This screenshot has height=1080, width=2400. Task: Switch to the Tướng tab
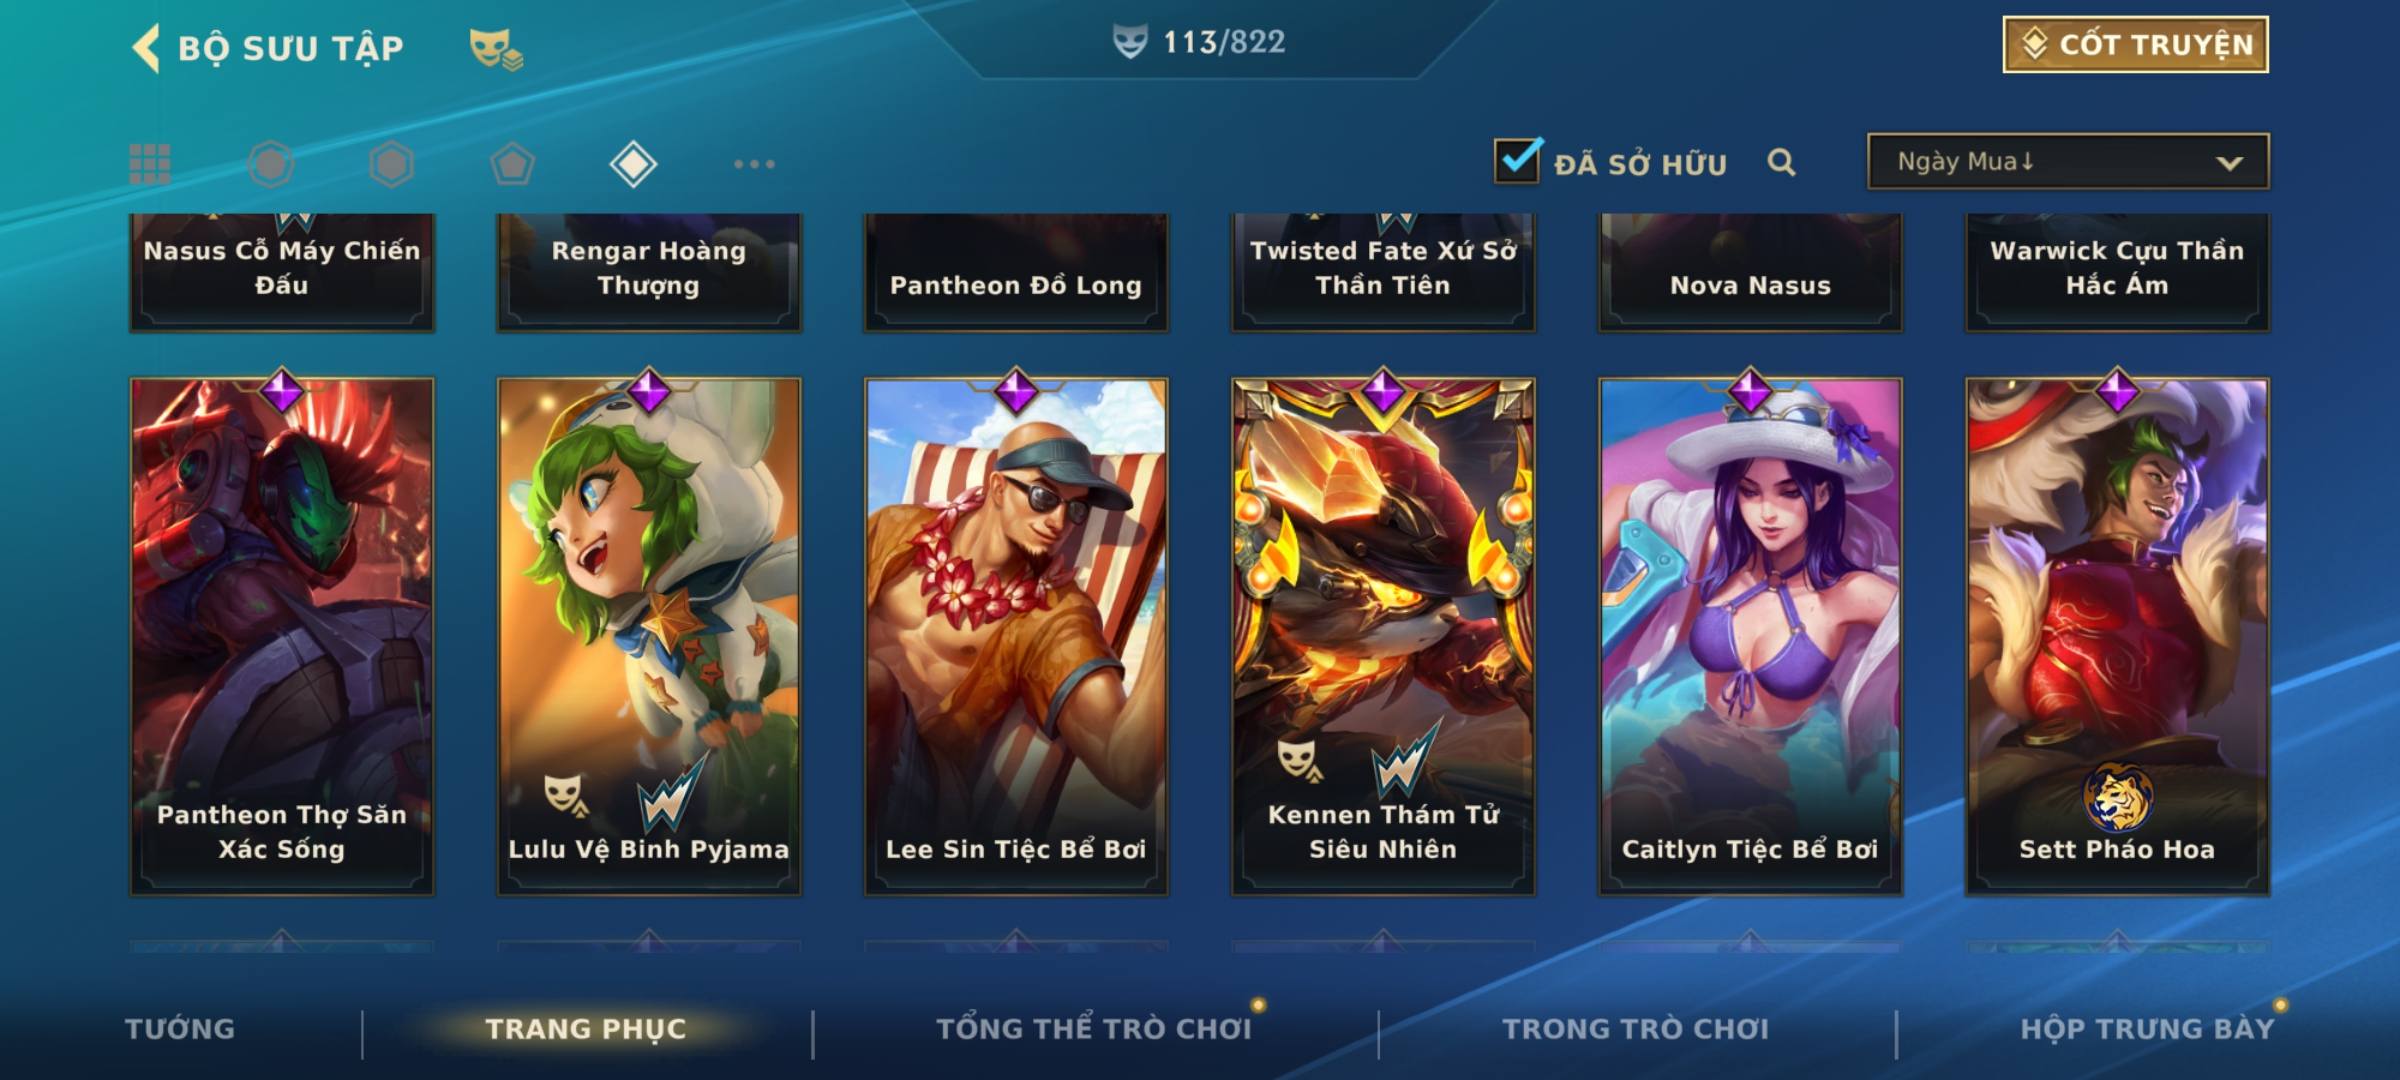point(180,1029)
